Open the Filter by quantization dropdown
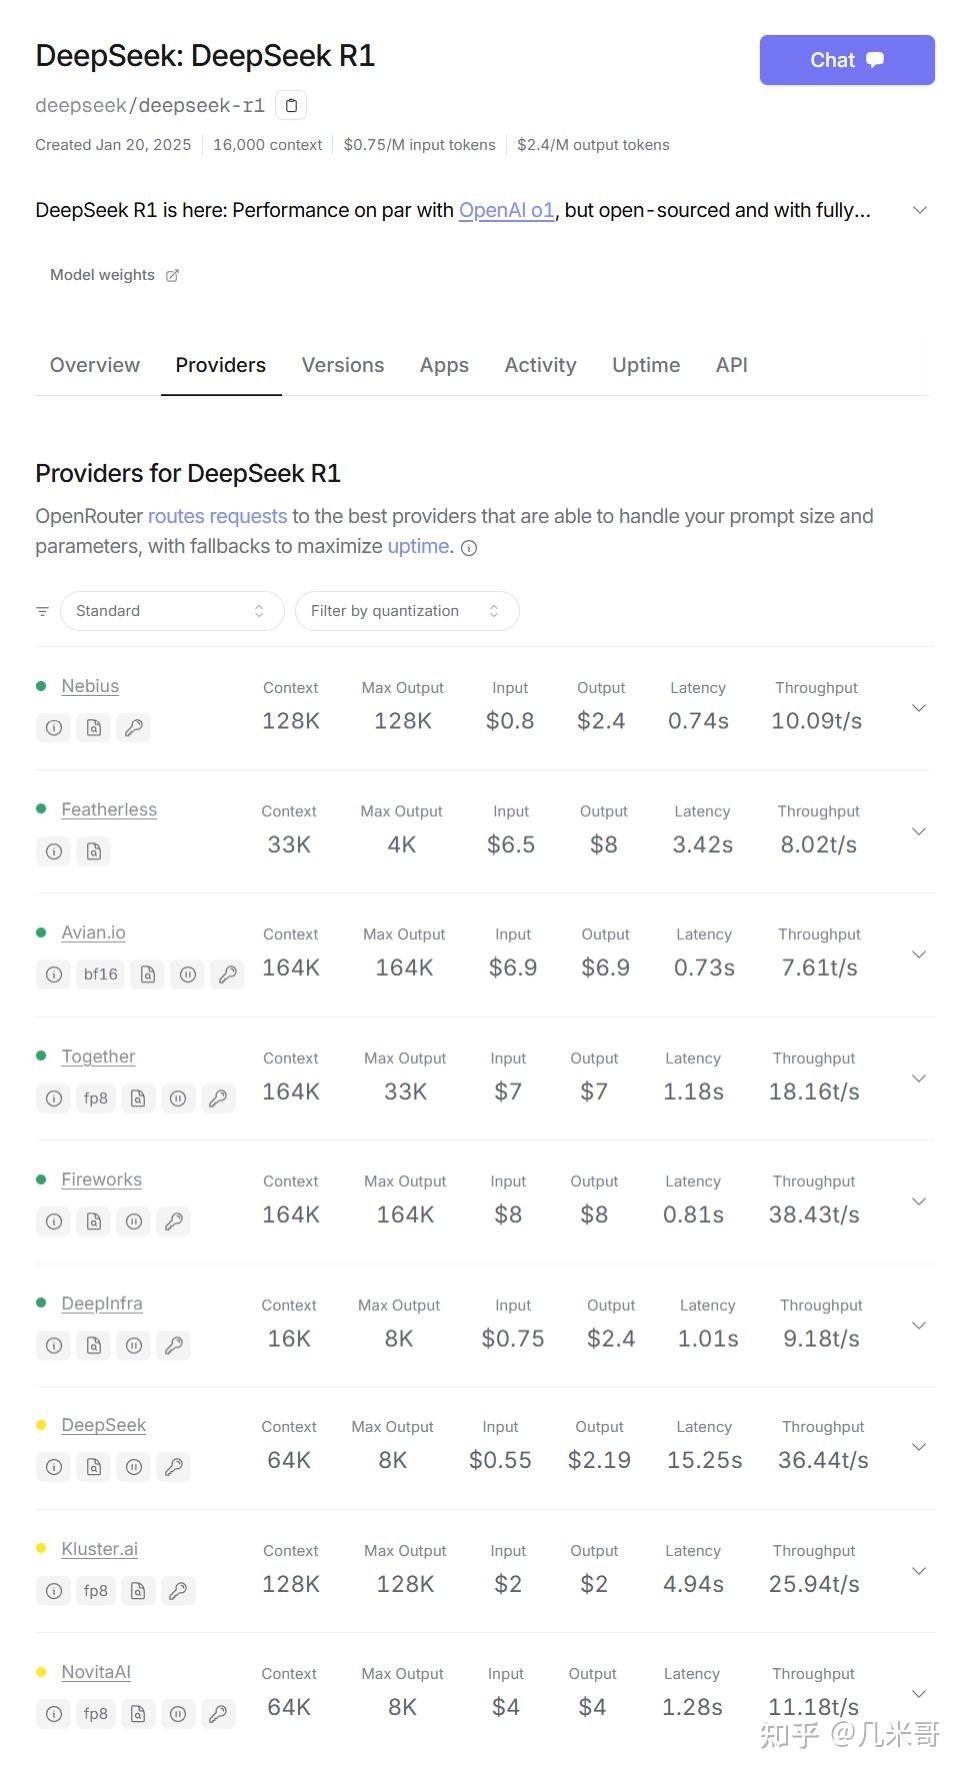The image size is (965, 1773). pyautogui.click(x=407, y=610)
